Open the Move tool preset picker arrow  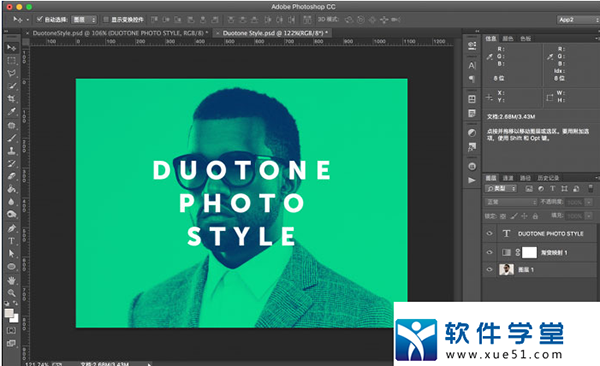(x=28, y=20)
